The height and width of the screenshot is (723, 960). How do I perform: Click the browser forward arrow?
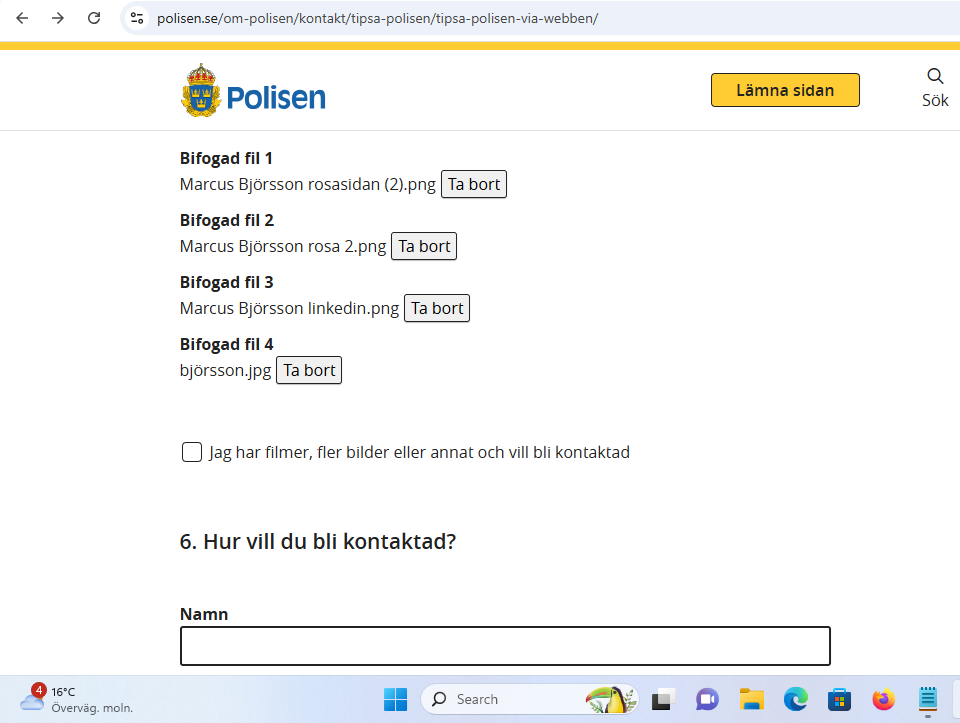tap(58, 18)
